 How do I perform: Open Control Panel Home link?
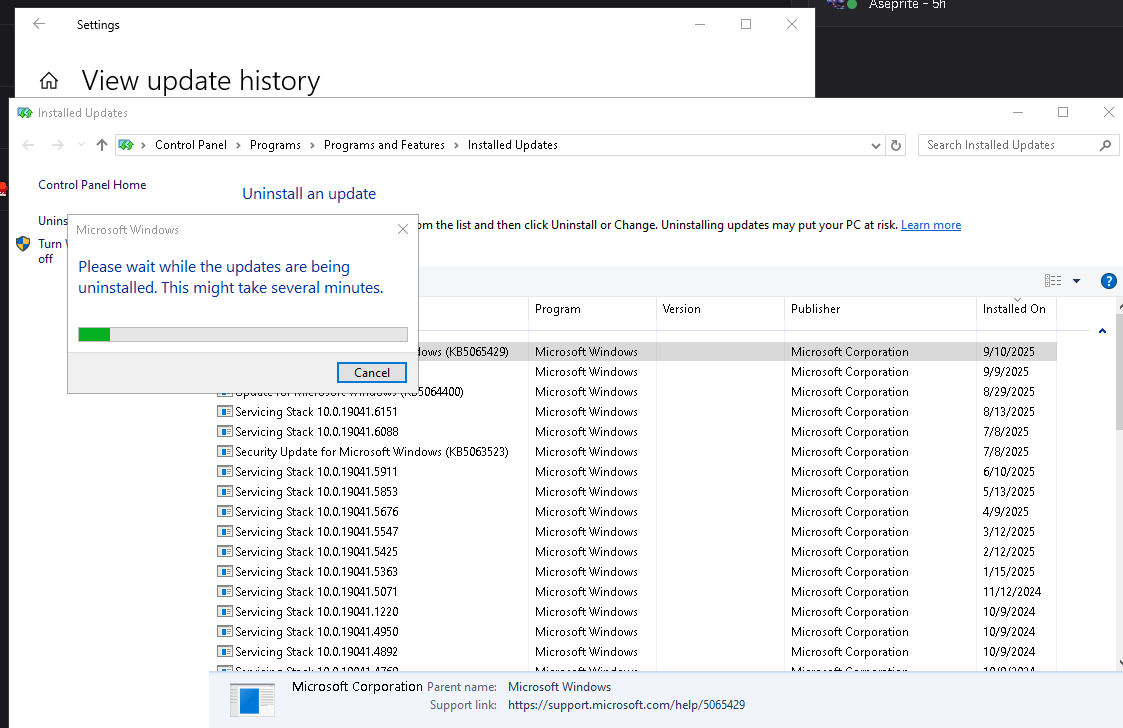click(92, 185)
